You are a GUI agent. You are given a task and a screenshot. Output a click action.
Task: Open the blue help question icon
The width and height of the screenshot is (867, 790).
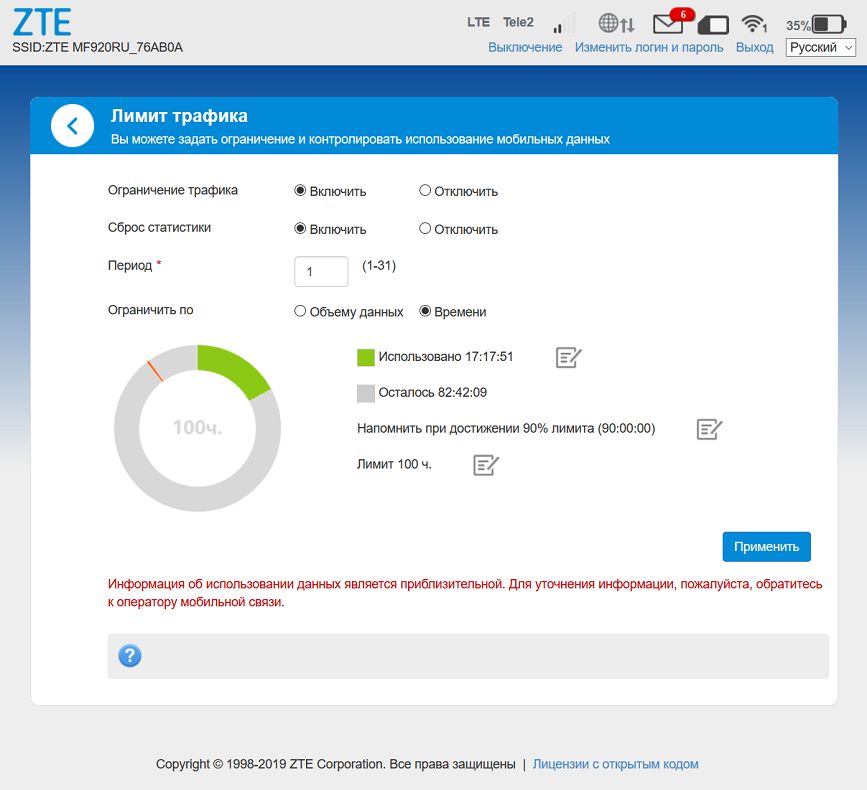(x=130, y=656)
